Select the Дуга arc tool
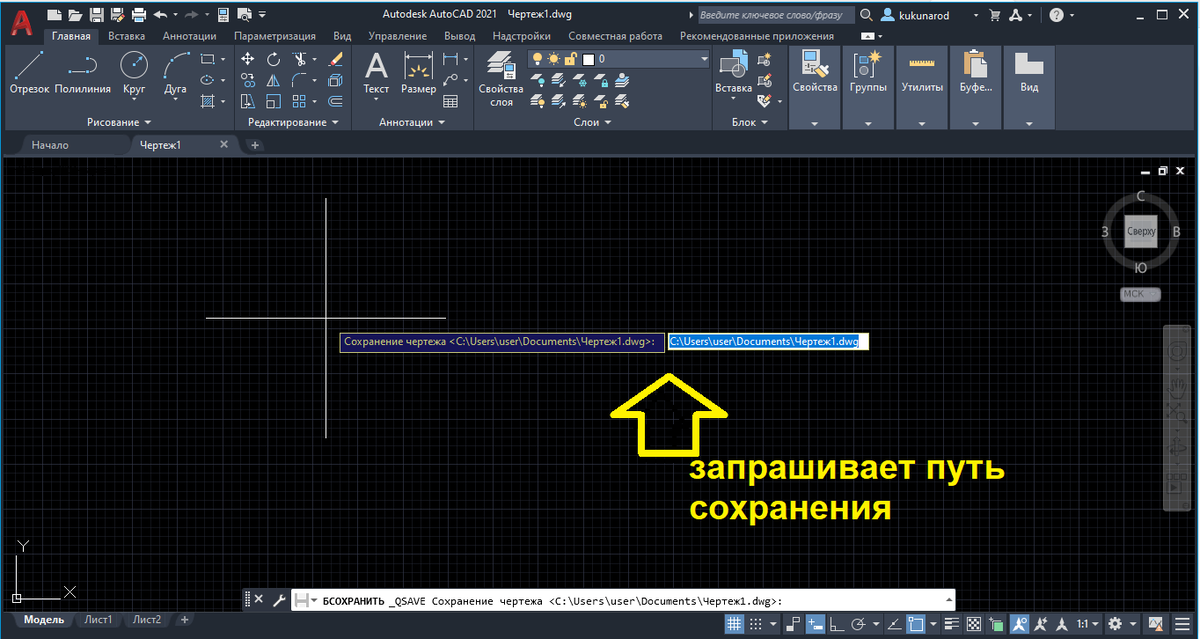The height and width of the screenshot is (639, 1200). pyautogui.click(x=176, y=72)
